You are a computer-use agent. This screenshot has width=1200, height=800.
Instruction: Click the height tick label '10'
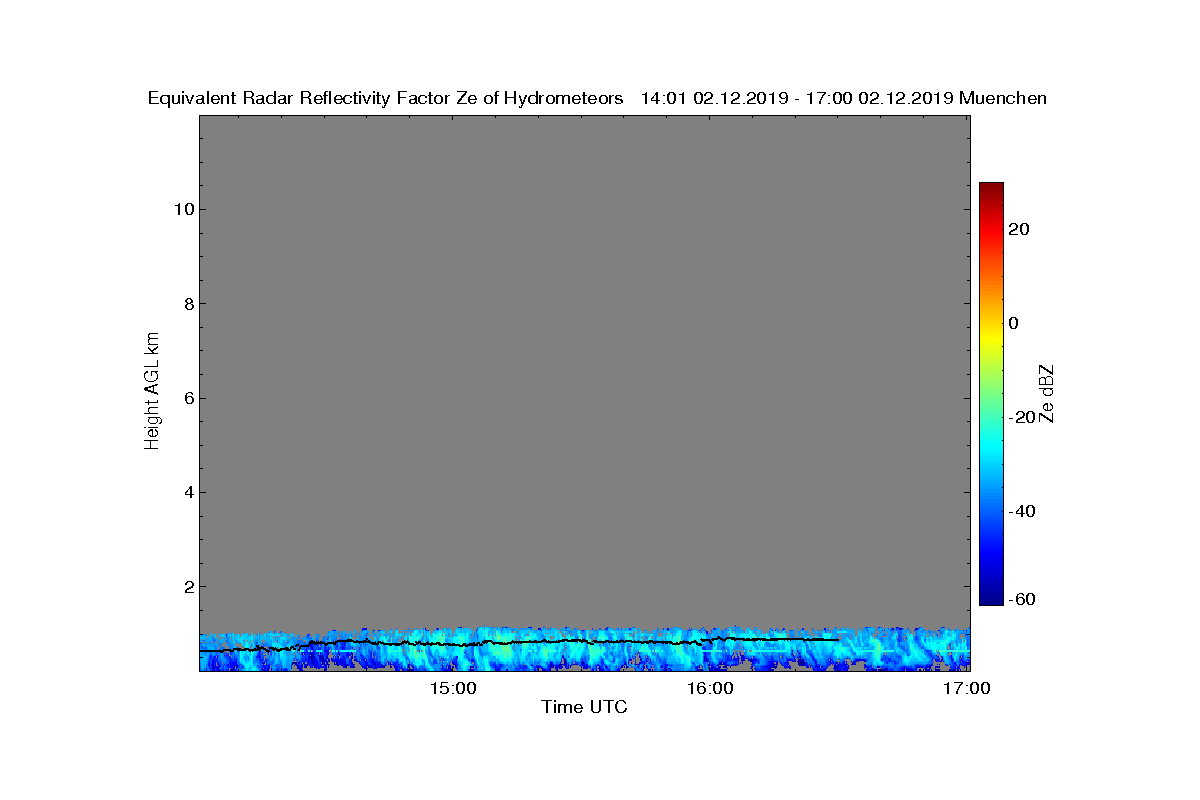[182, 210]
